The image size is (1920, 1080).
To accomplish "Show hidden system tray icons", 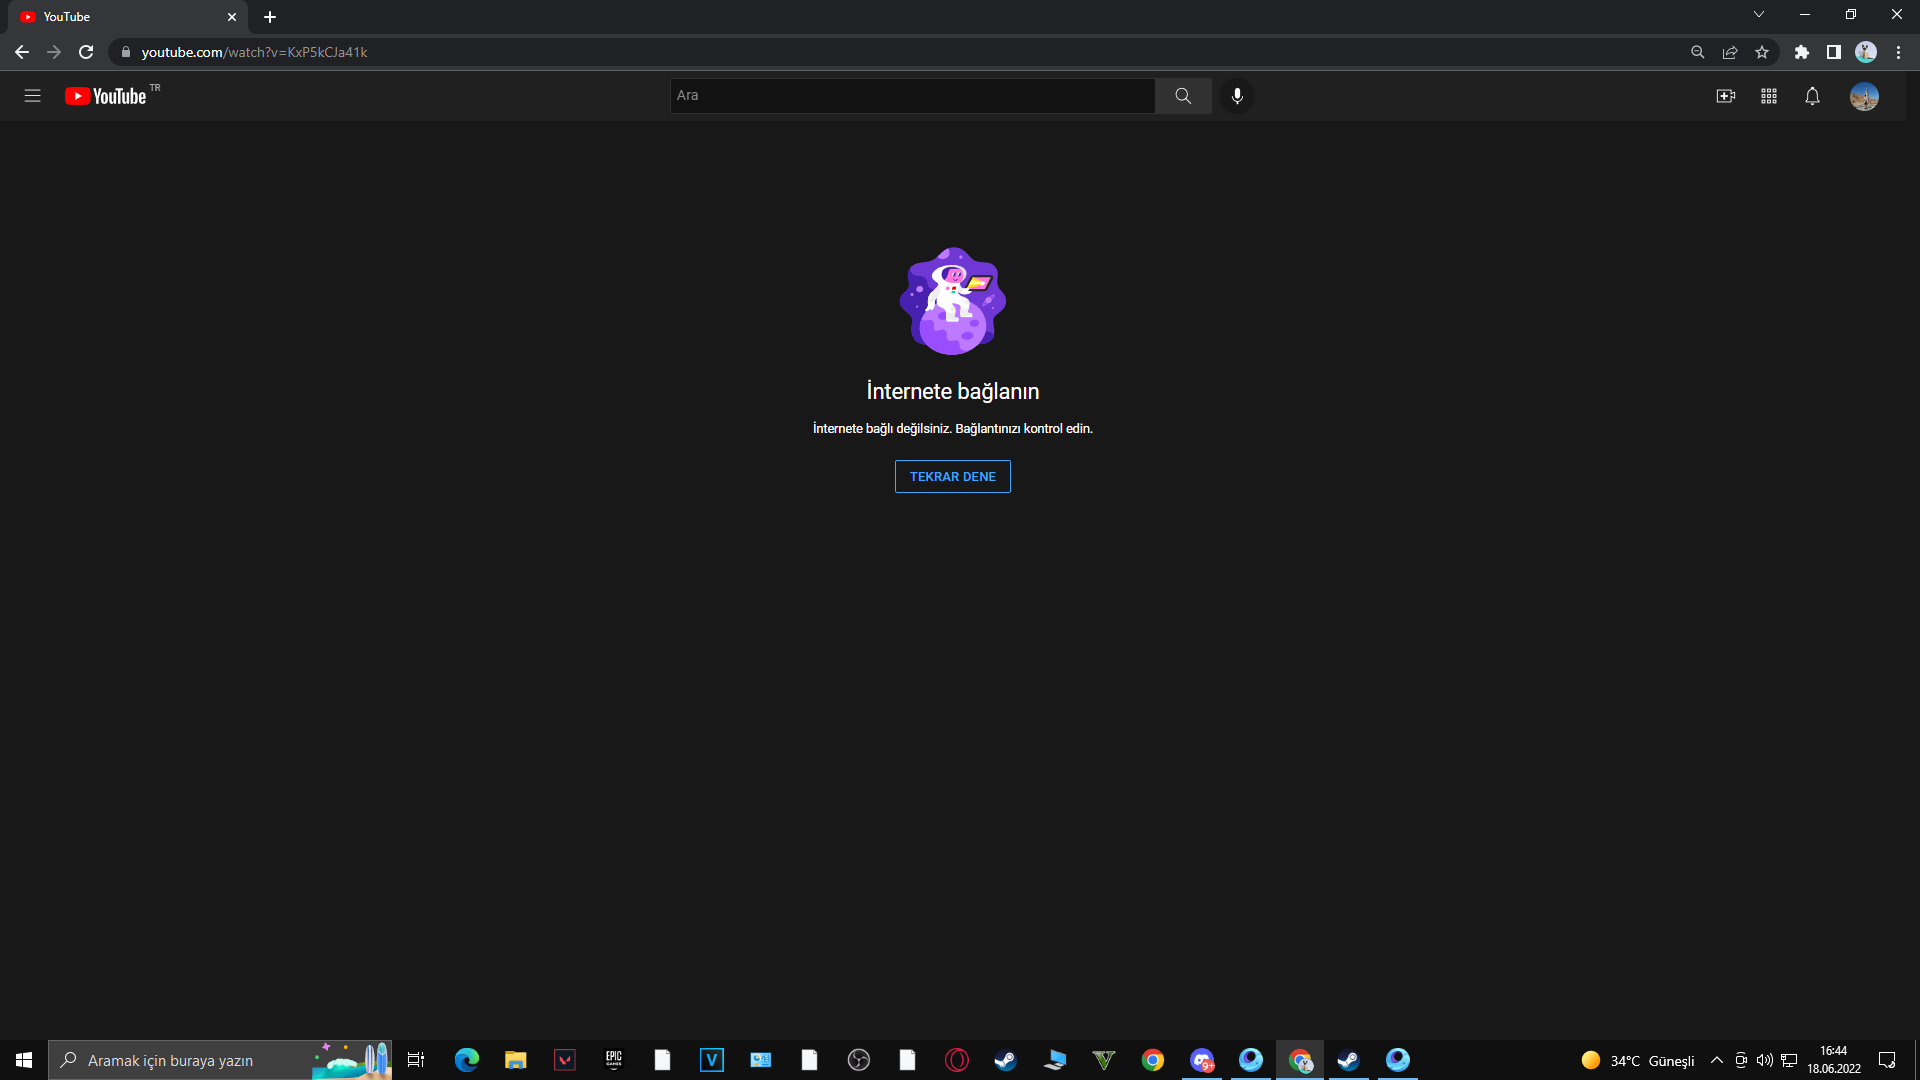I will click(x=1716, y=1060).
